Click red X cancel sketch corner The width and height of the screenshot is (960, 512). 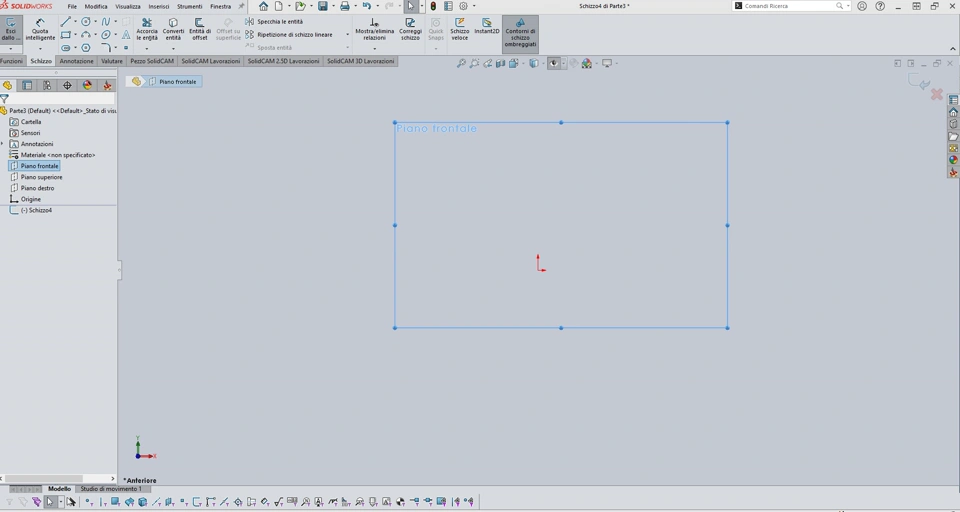937,94
